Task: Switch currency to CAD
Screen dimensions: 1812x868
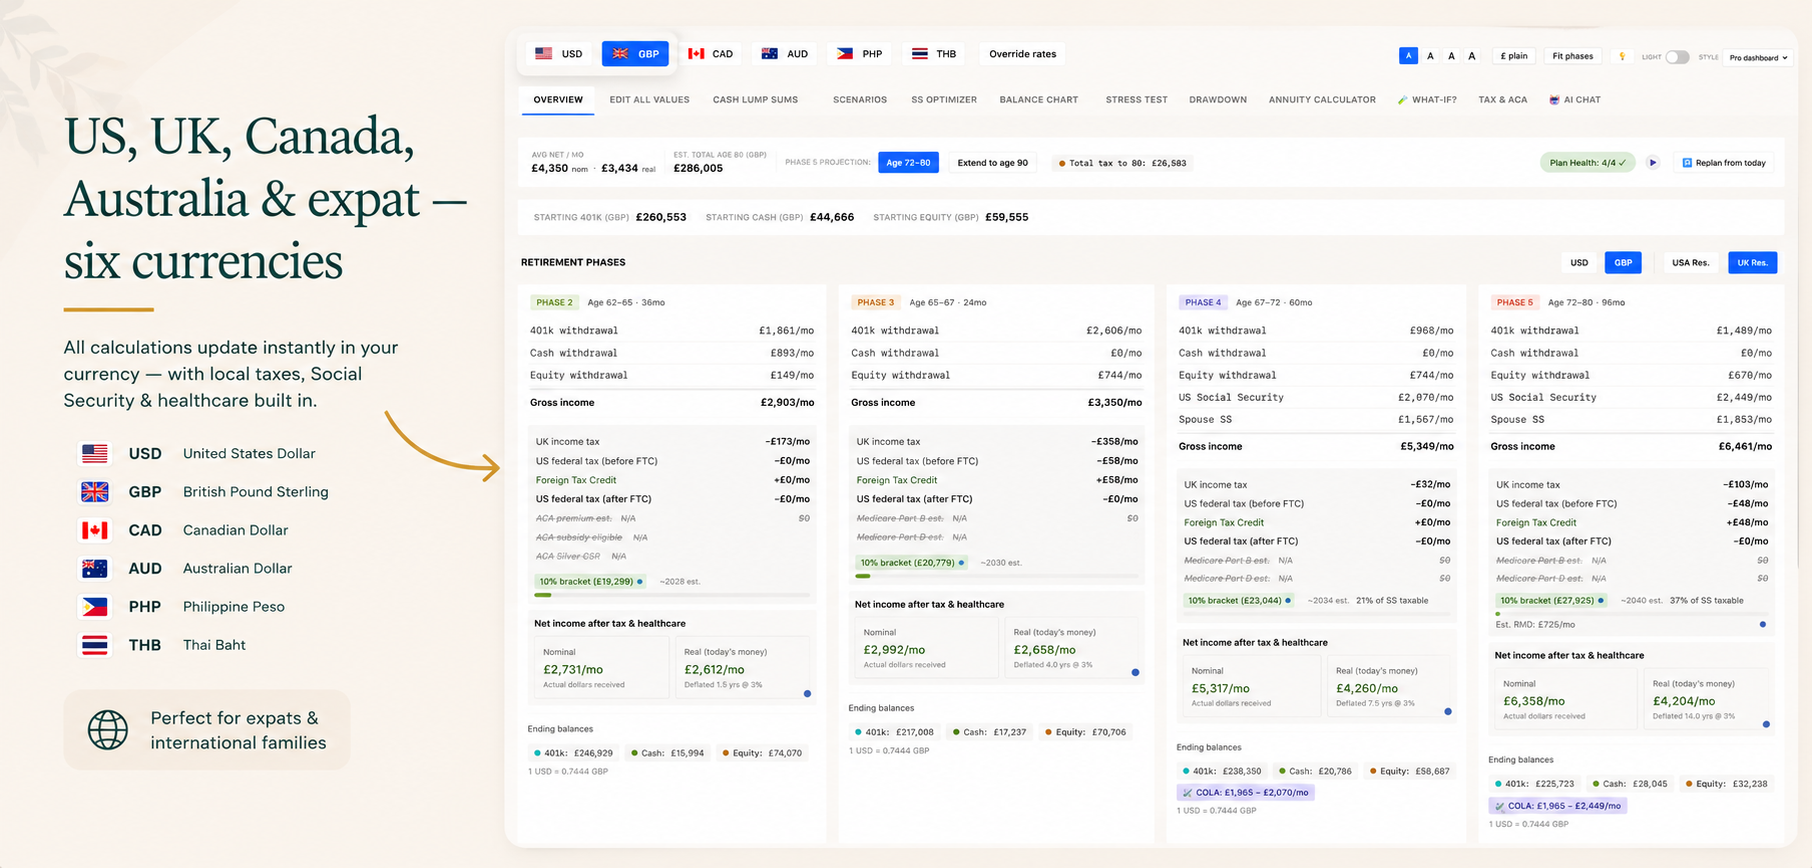Action: coord(711,54)
